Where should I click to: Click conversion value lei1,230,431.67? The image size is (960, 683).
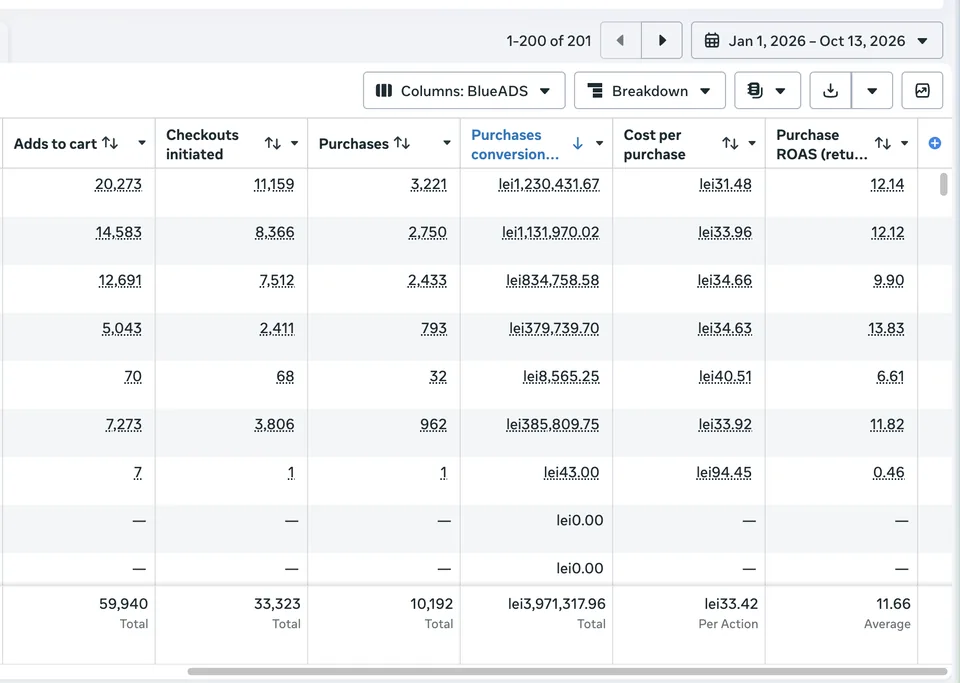pos(549,184)
